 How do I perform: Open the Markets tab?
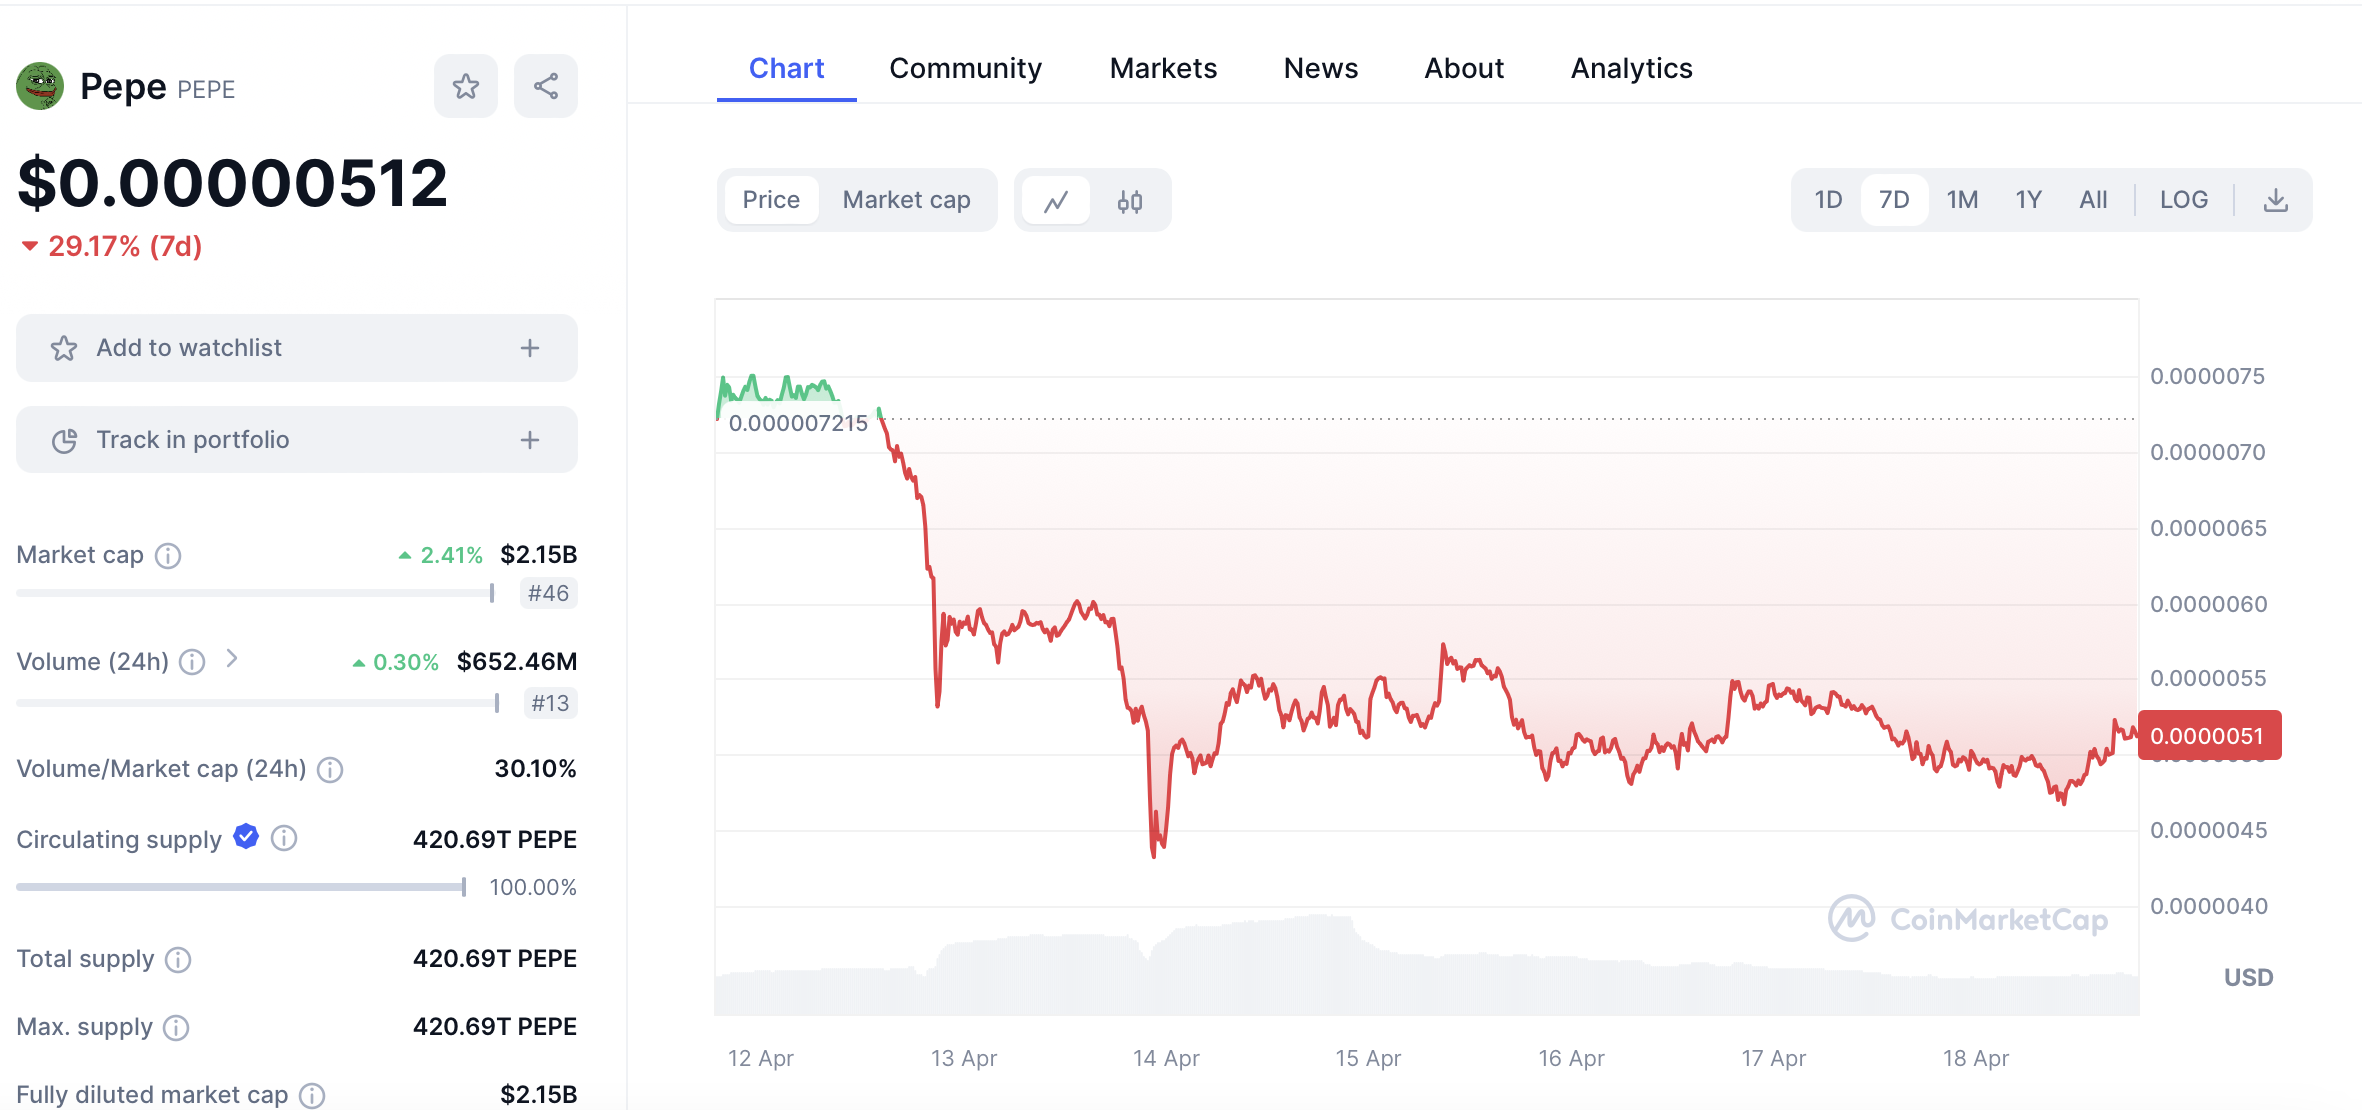[x=1163, y=68]
